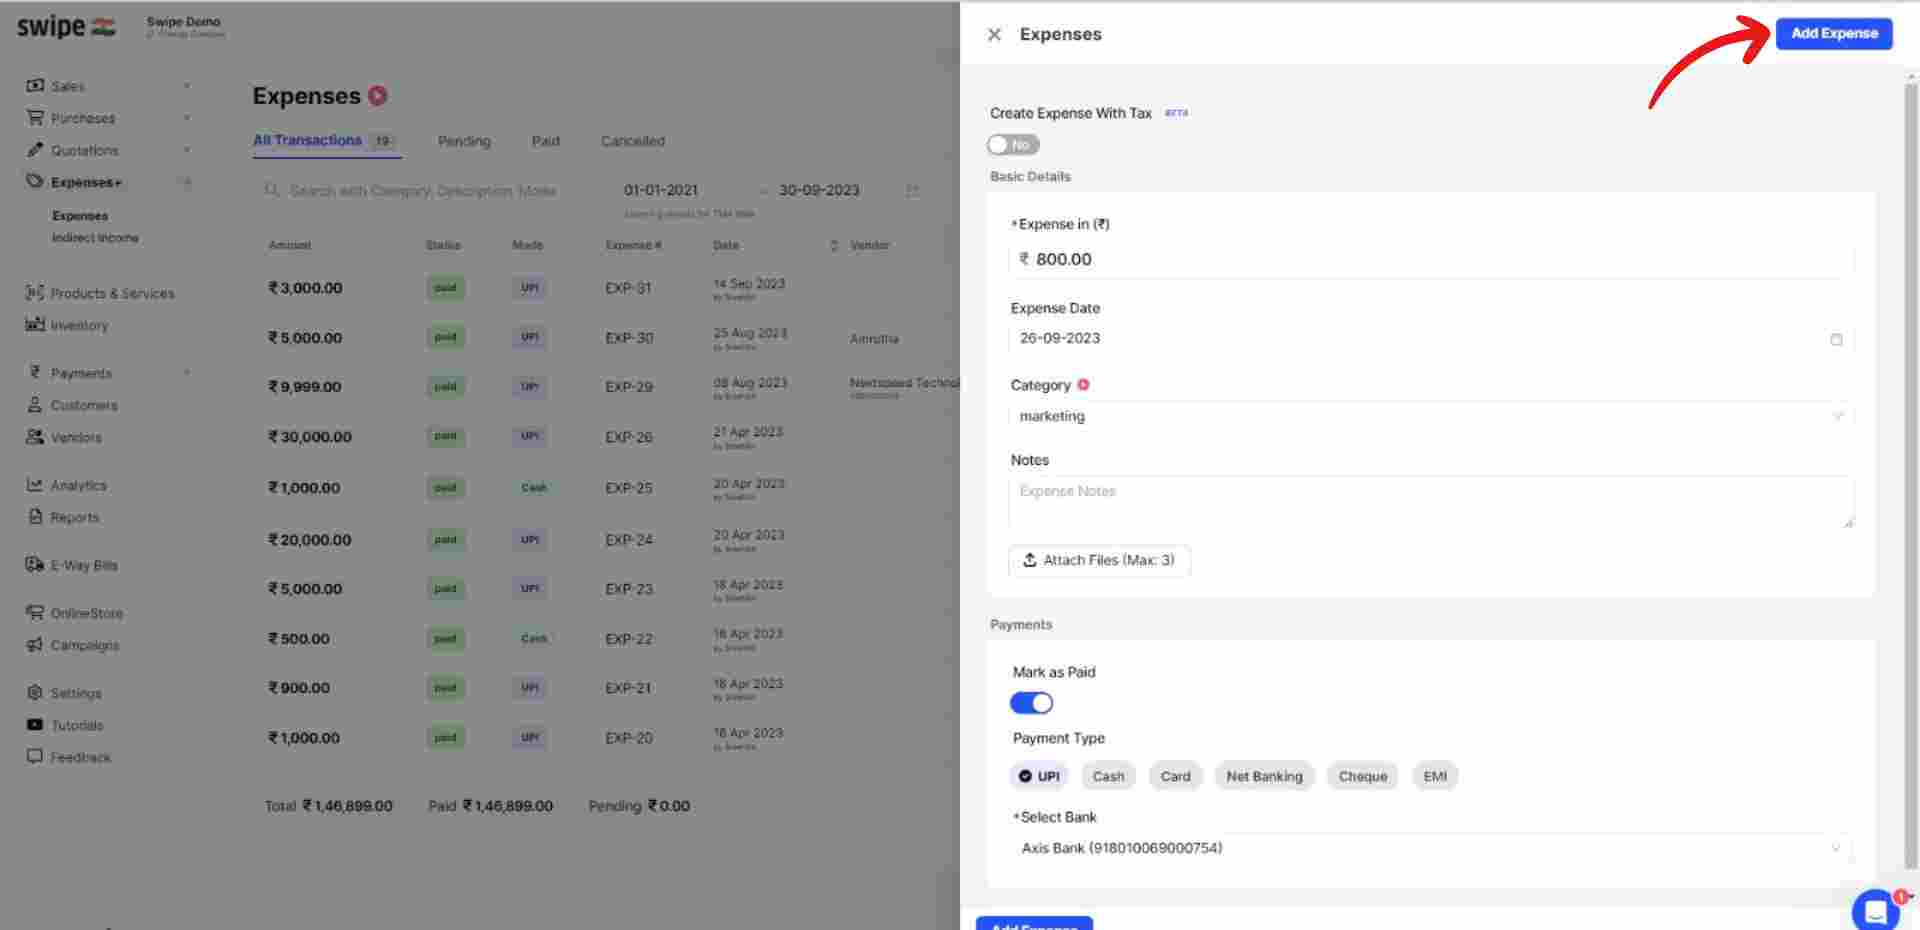
Task: Click the Campaigns megaphone icon
Action: coord(35,645)
